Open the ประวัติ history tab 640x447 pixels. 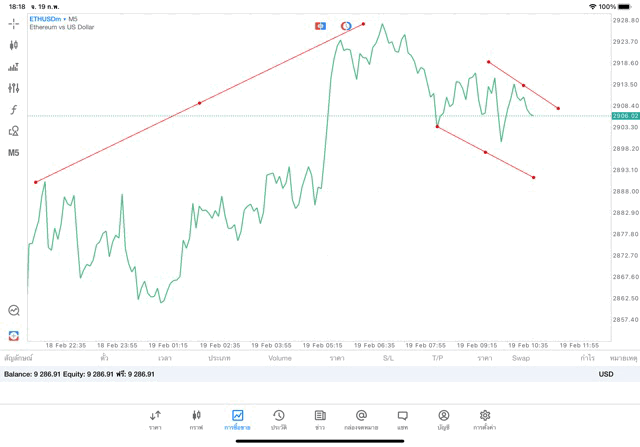(x=278, y=419)
